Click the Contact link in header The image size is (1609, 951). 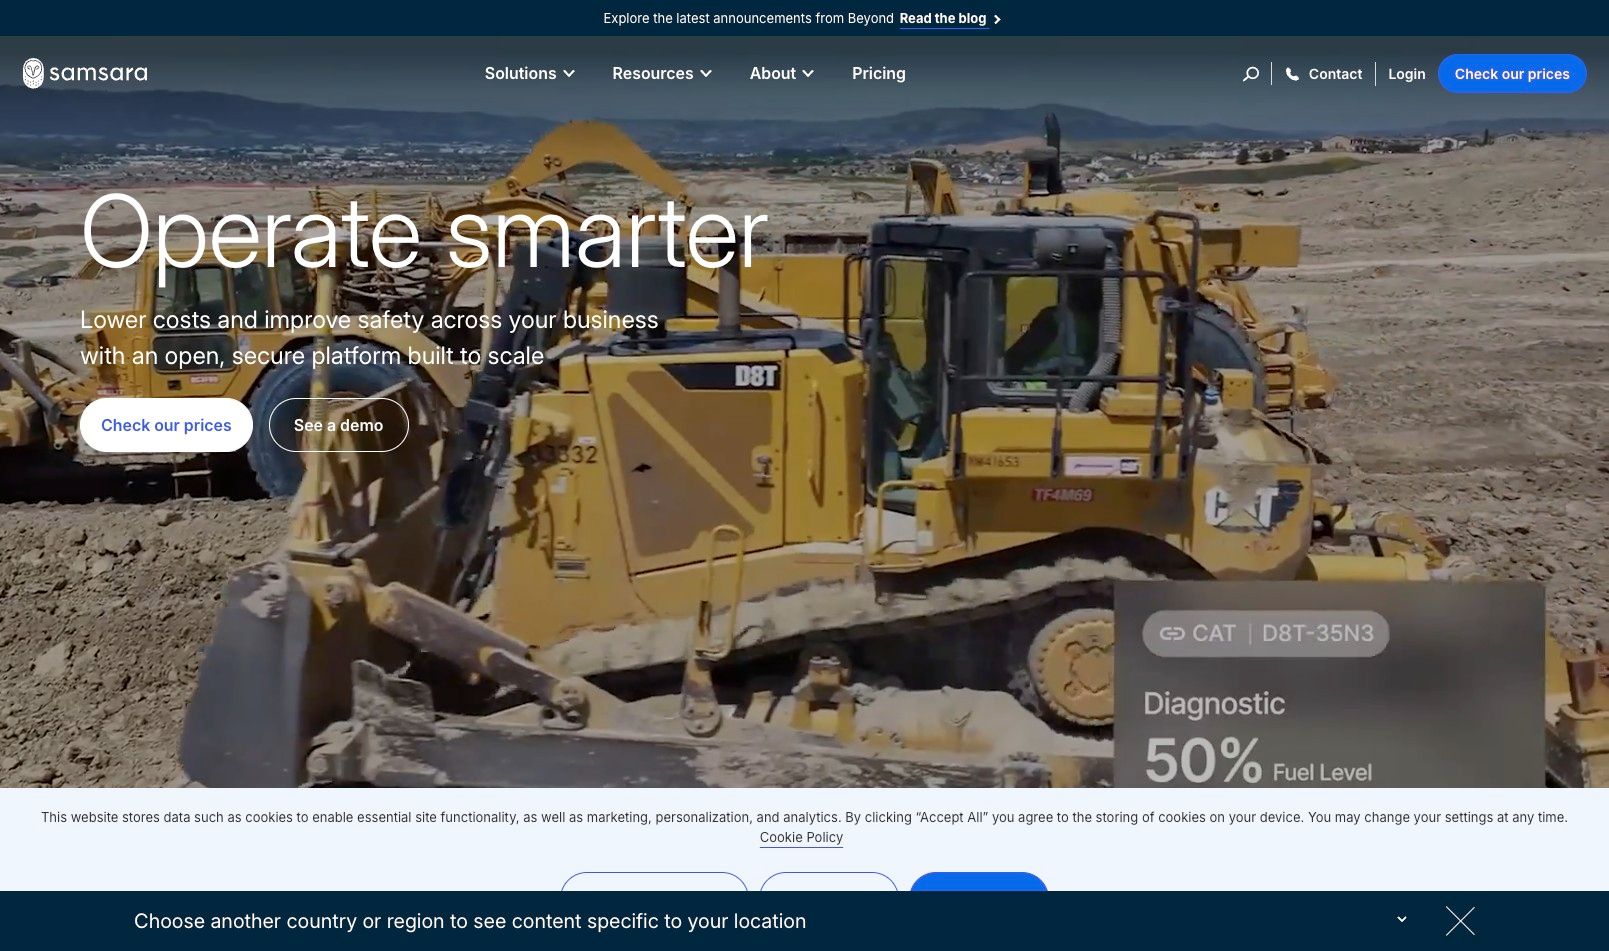(x=1335, y=74)
